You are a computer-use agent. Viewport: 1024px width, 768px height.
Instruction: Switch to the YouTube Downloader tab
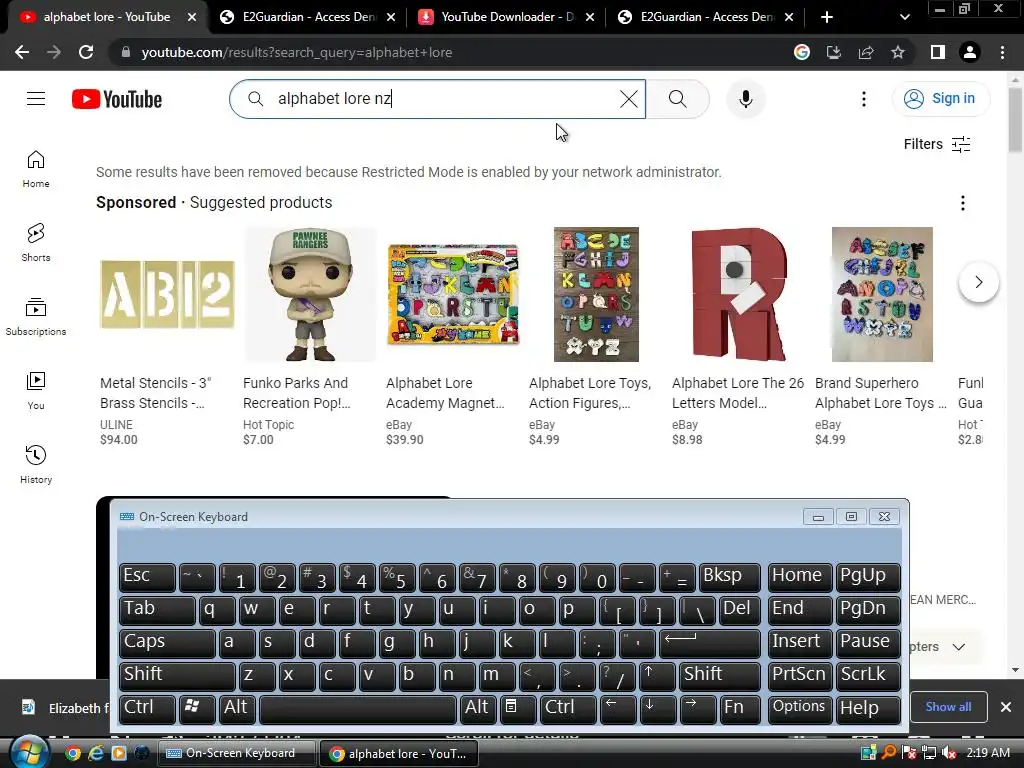[x=506, y=17]
